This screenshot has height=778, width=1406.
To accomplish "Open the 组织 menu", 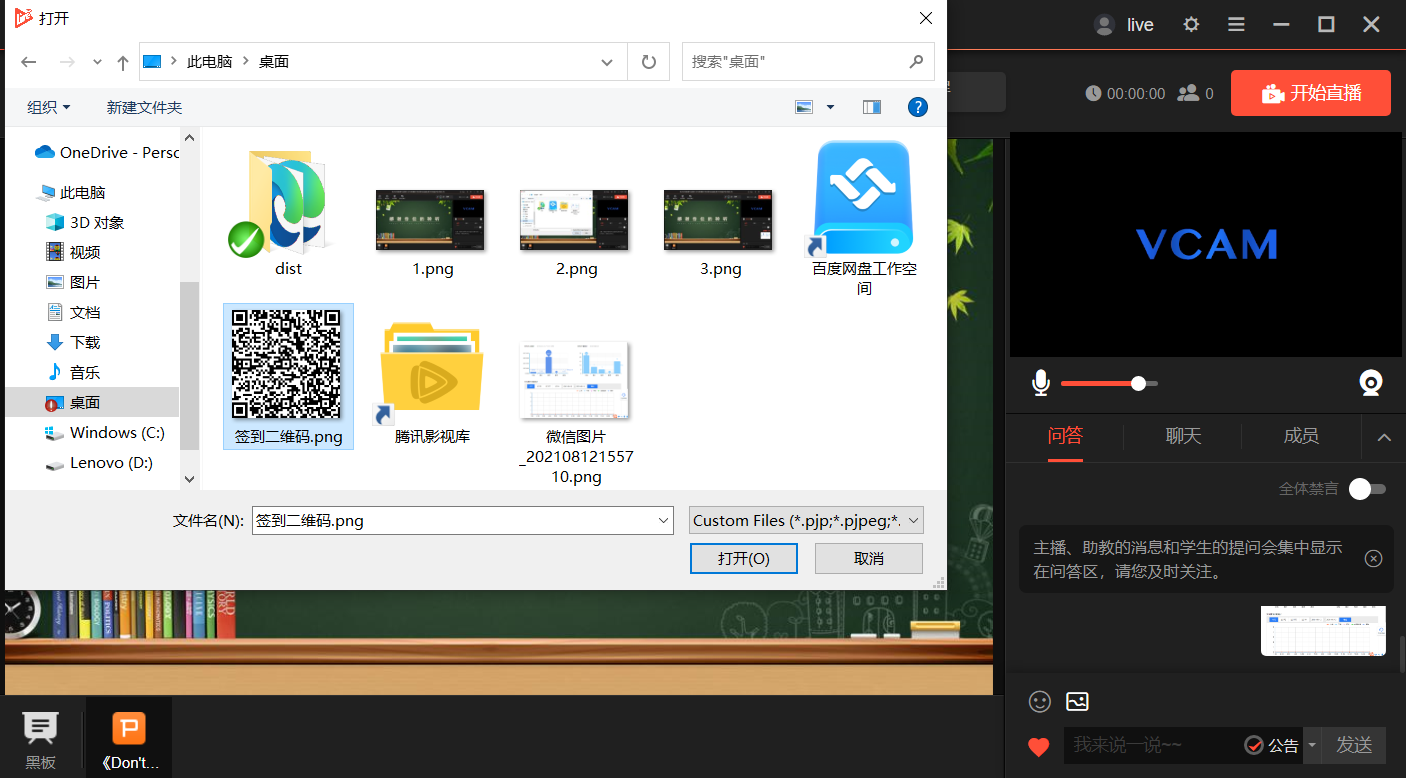I will click(x=49, y=107).
